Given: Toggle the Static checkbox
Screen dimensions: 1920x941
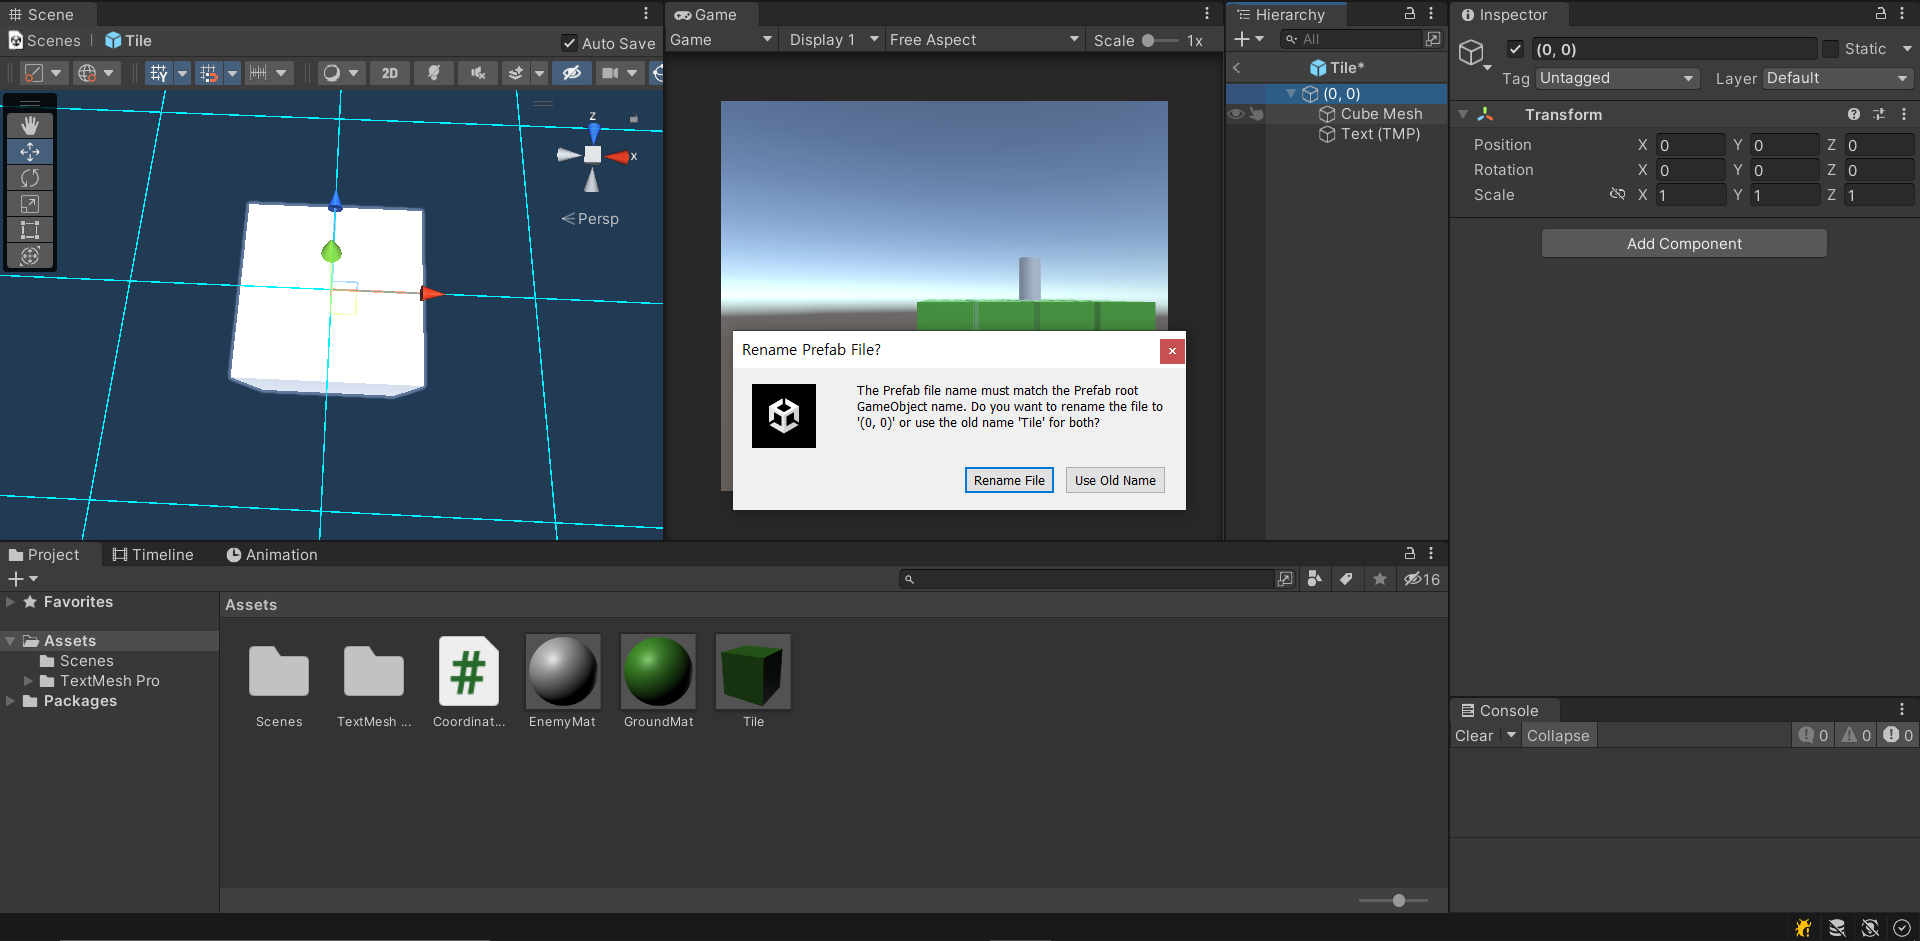Looking at the screenshot, I should point(1830,49).
